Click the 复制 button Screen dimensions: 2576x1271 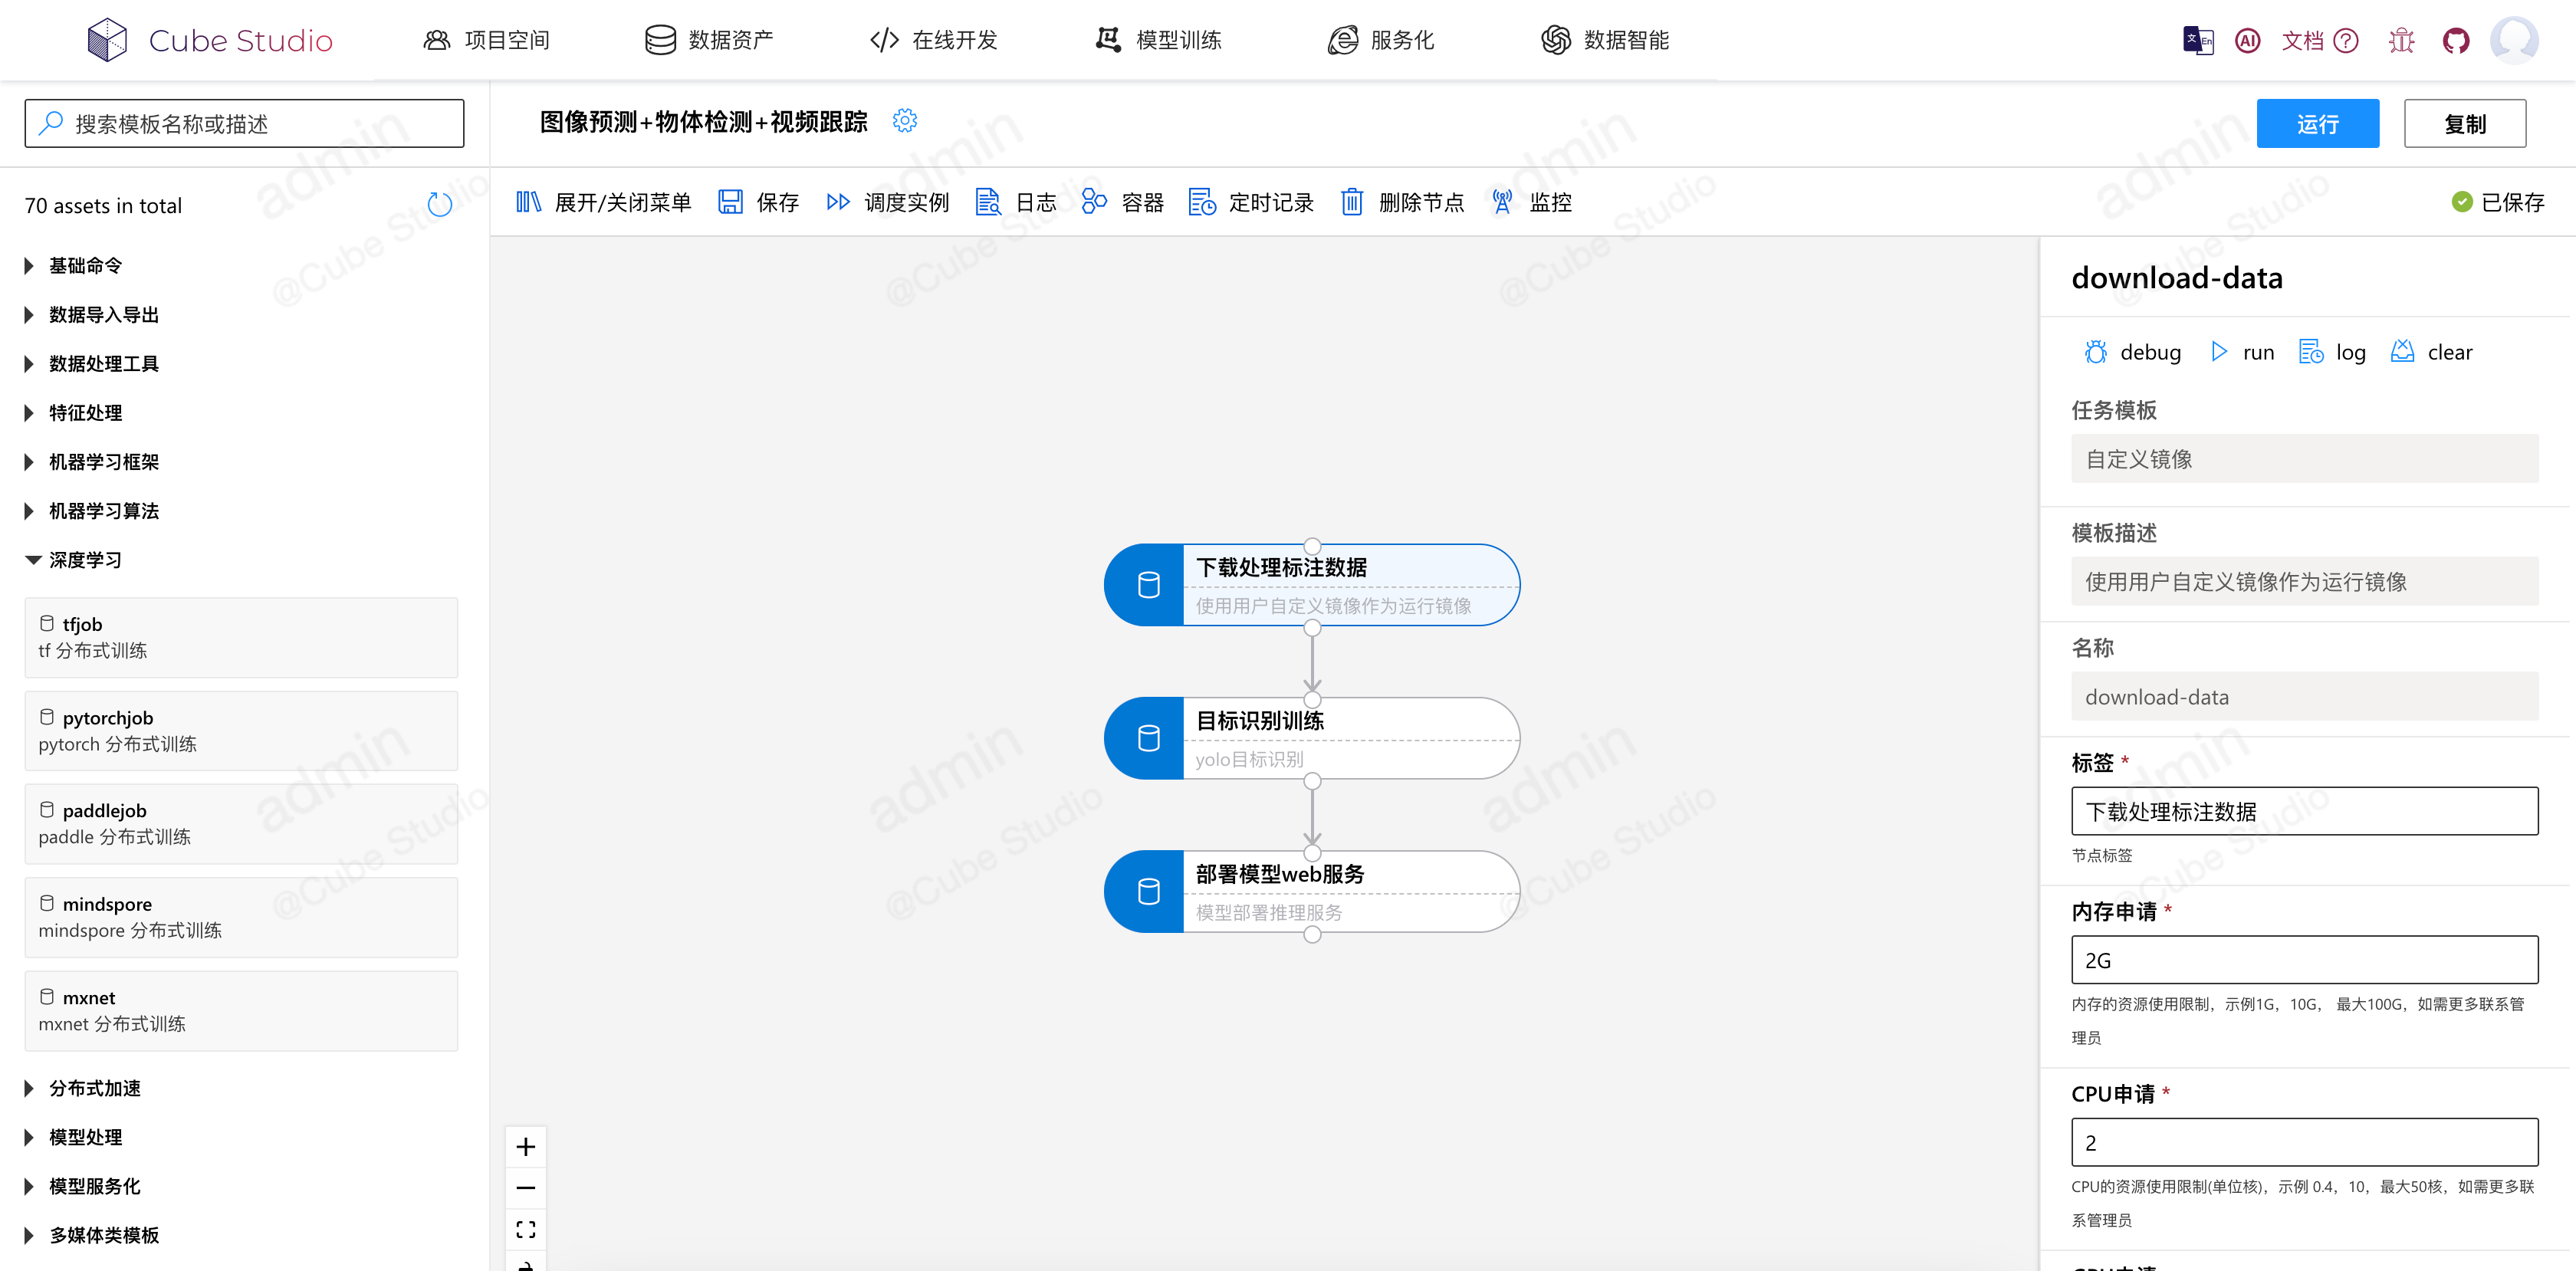[2464, 124]
